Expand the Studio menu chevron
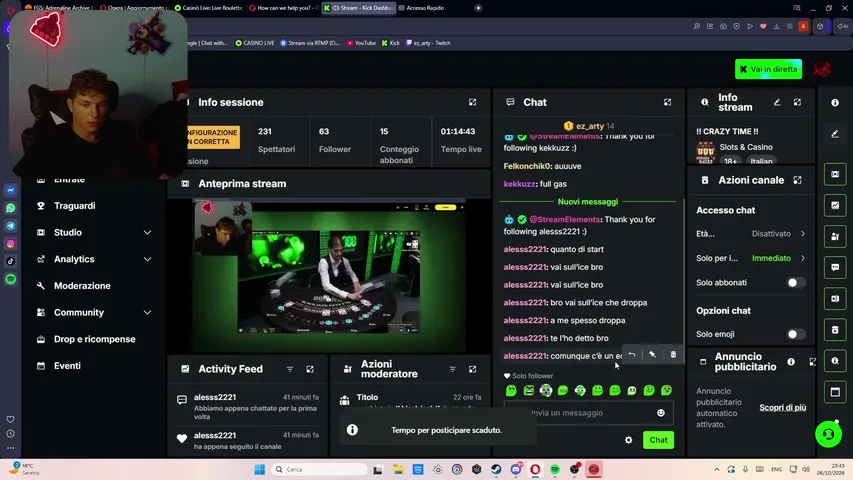853x480 pixels. coord(147,232)
